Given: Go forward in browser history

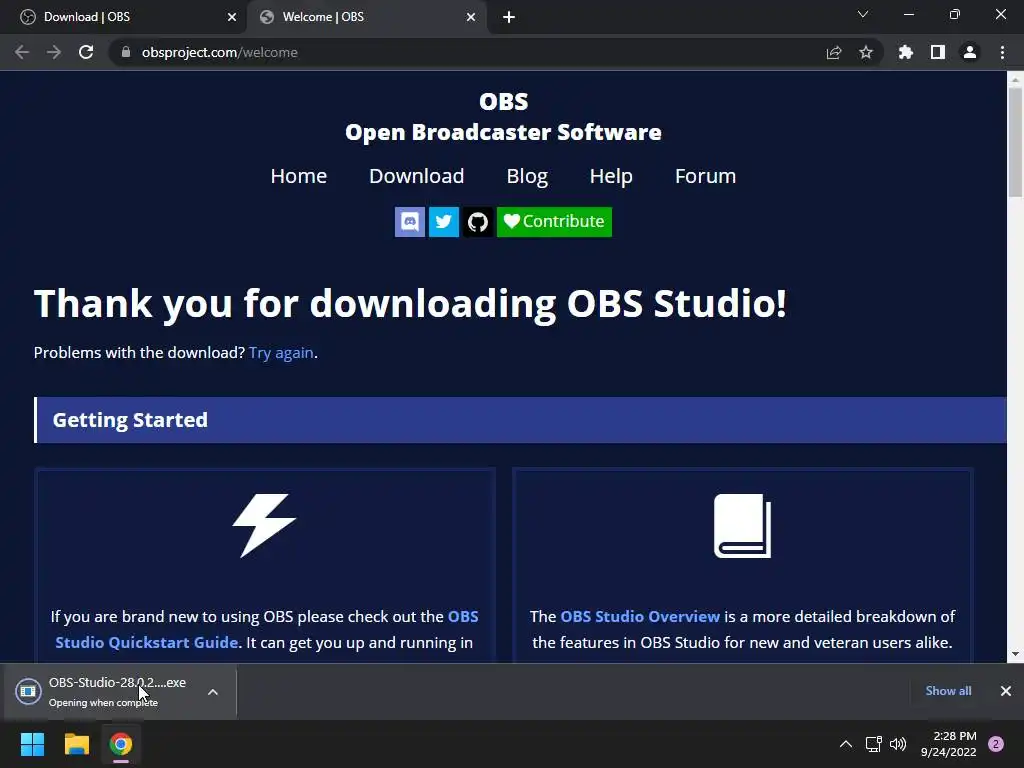Looking at the screenshot, I should tap(54, 52).
